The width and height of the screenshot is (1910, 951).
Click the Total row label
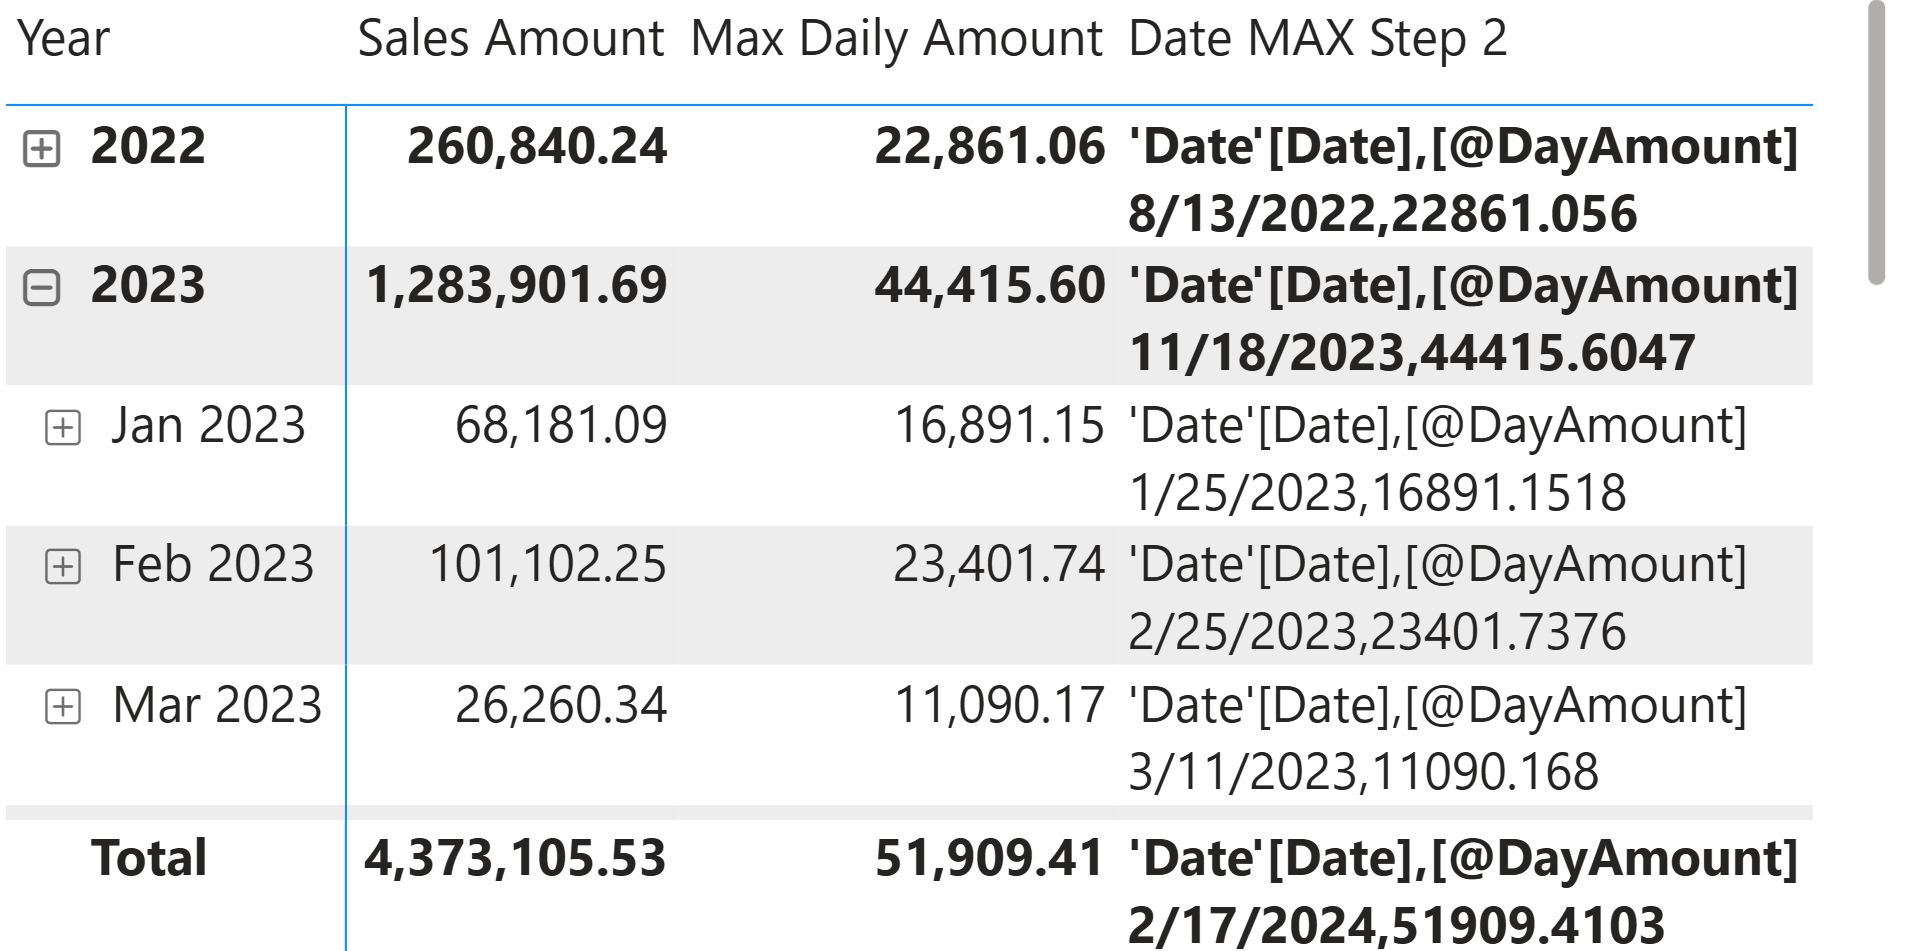click(149, 858)
